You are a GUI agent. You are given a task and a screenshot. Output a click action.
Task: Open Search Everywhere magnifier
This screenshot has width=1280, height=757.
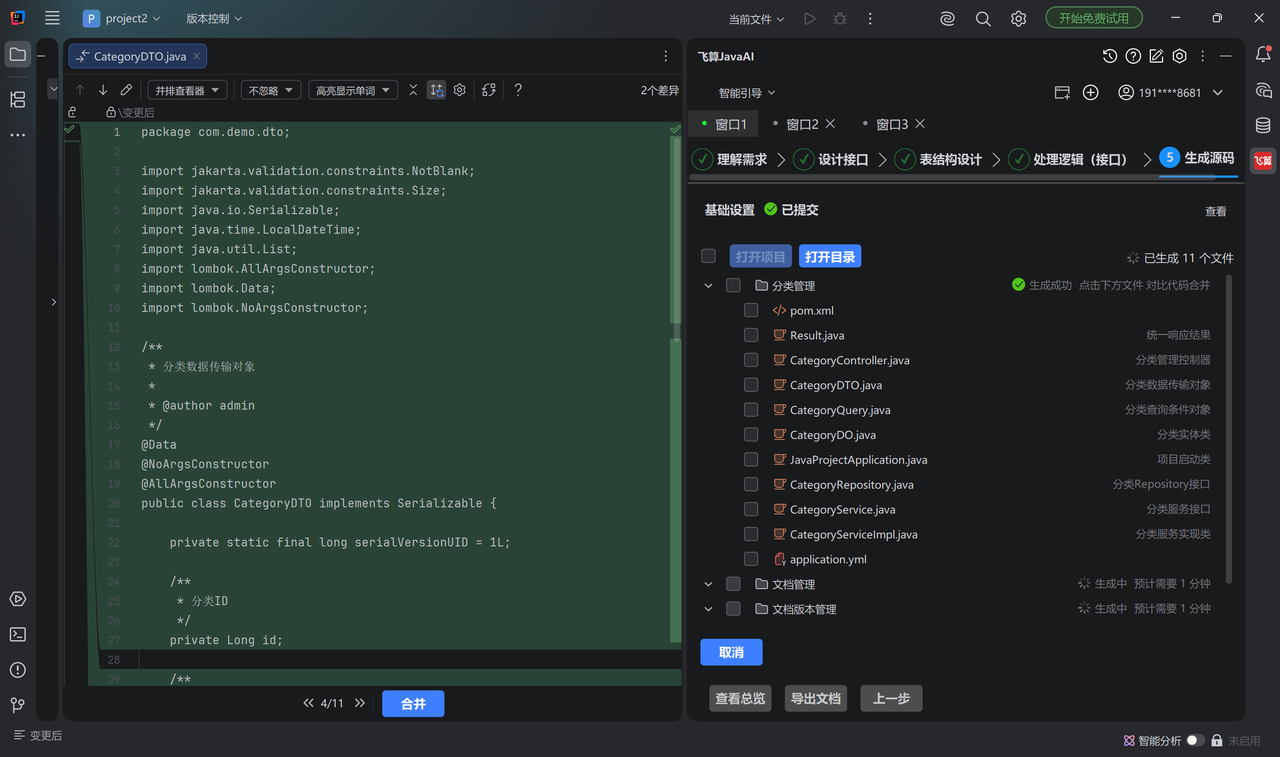pos(983,18)
